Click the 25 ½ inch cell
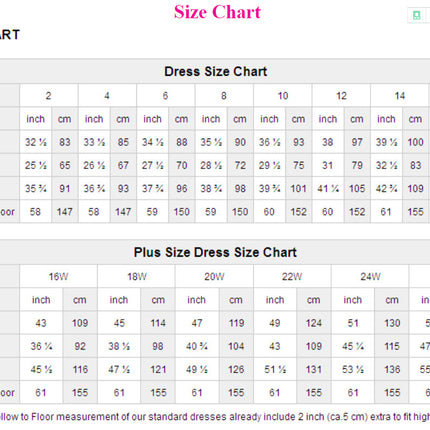The width and height of the screenshot is (430, 430). pyautogui.click(x=36, y=165)
